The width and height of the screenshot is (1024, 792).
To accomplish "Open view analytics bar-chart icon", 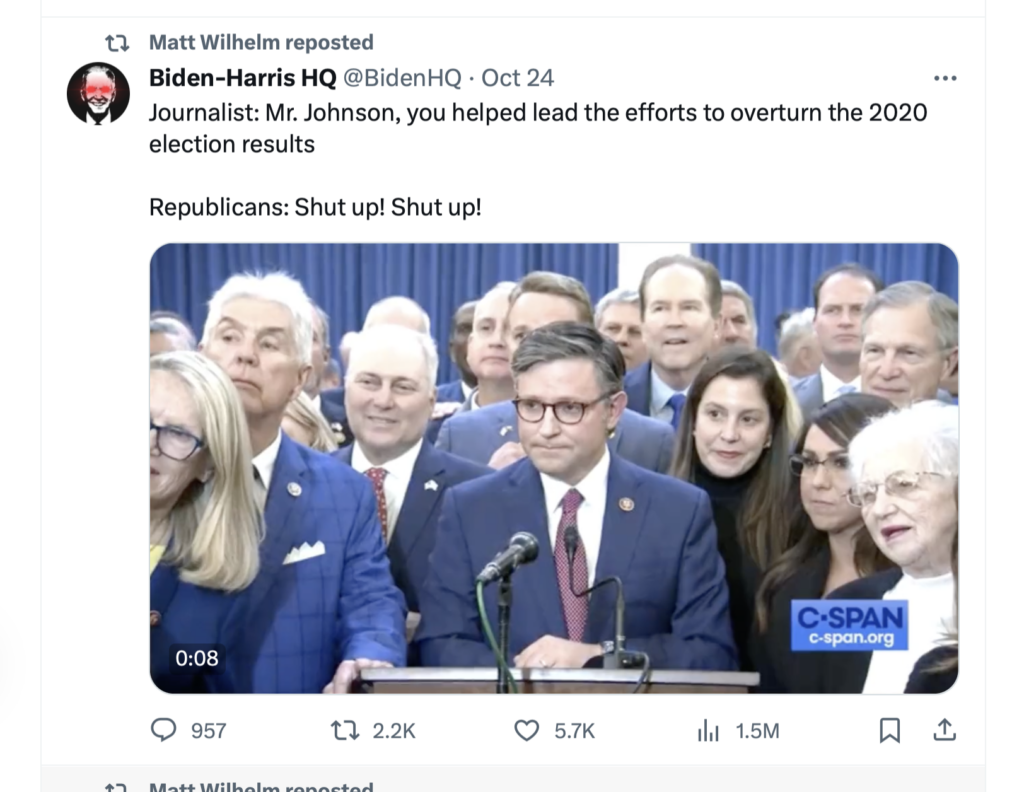I will click(x=708, y=731).
